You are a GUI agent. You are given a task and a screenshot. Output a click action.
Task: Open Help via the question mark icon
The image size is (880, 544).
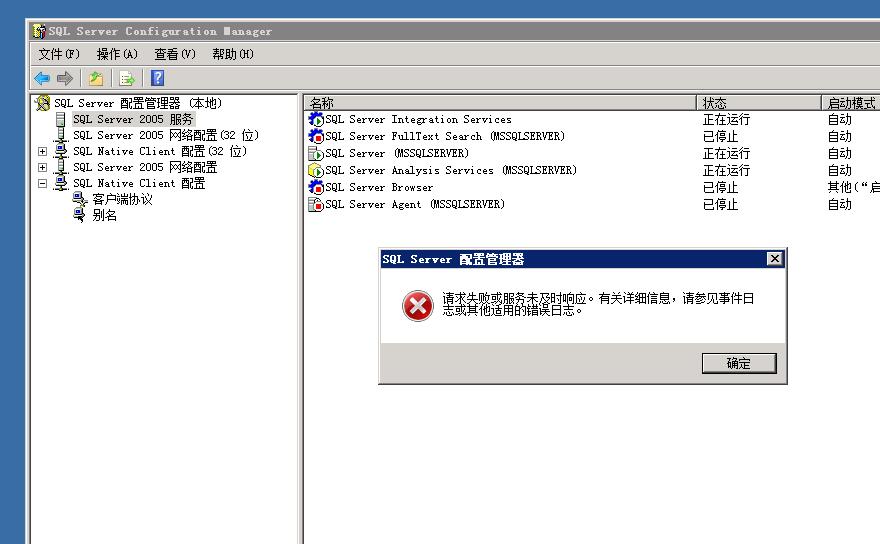click(x=157, y=78)
